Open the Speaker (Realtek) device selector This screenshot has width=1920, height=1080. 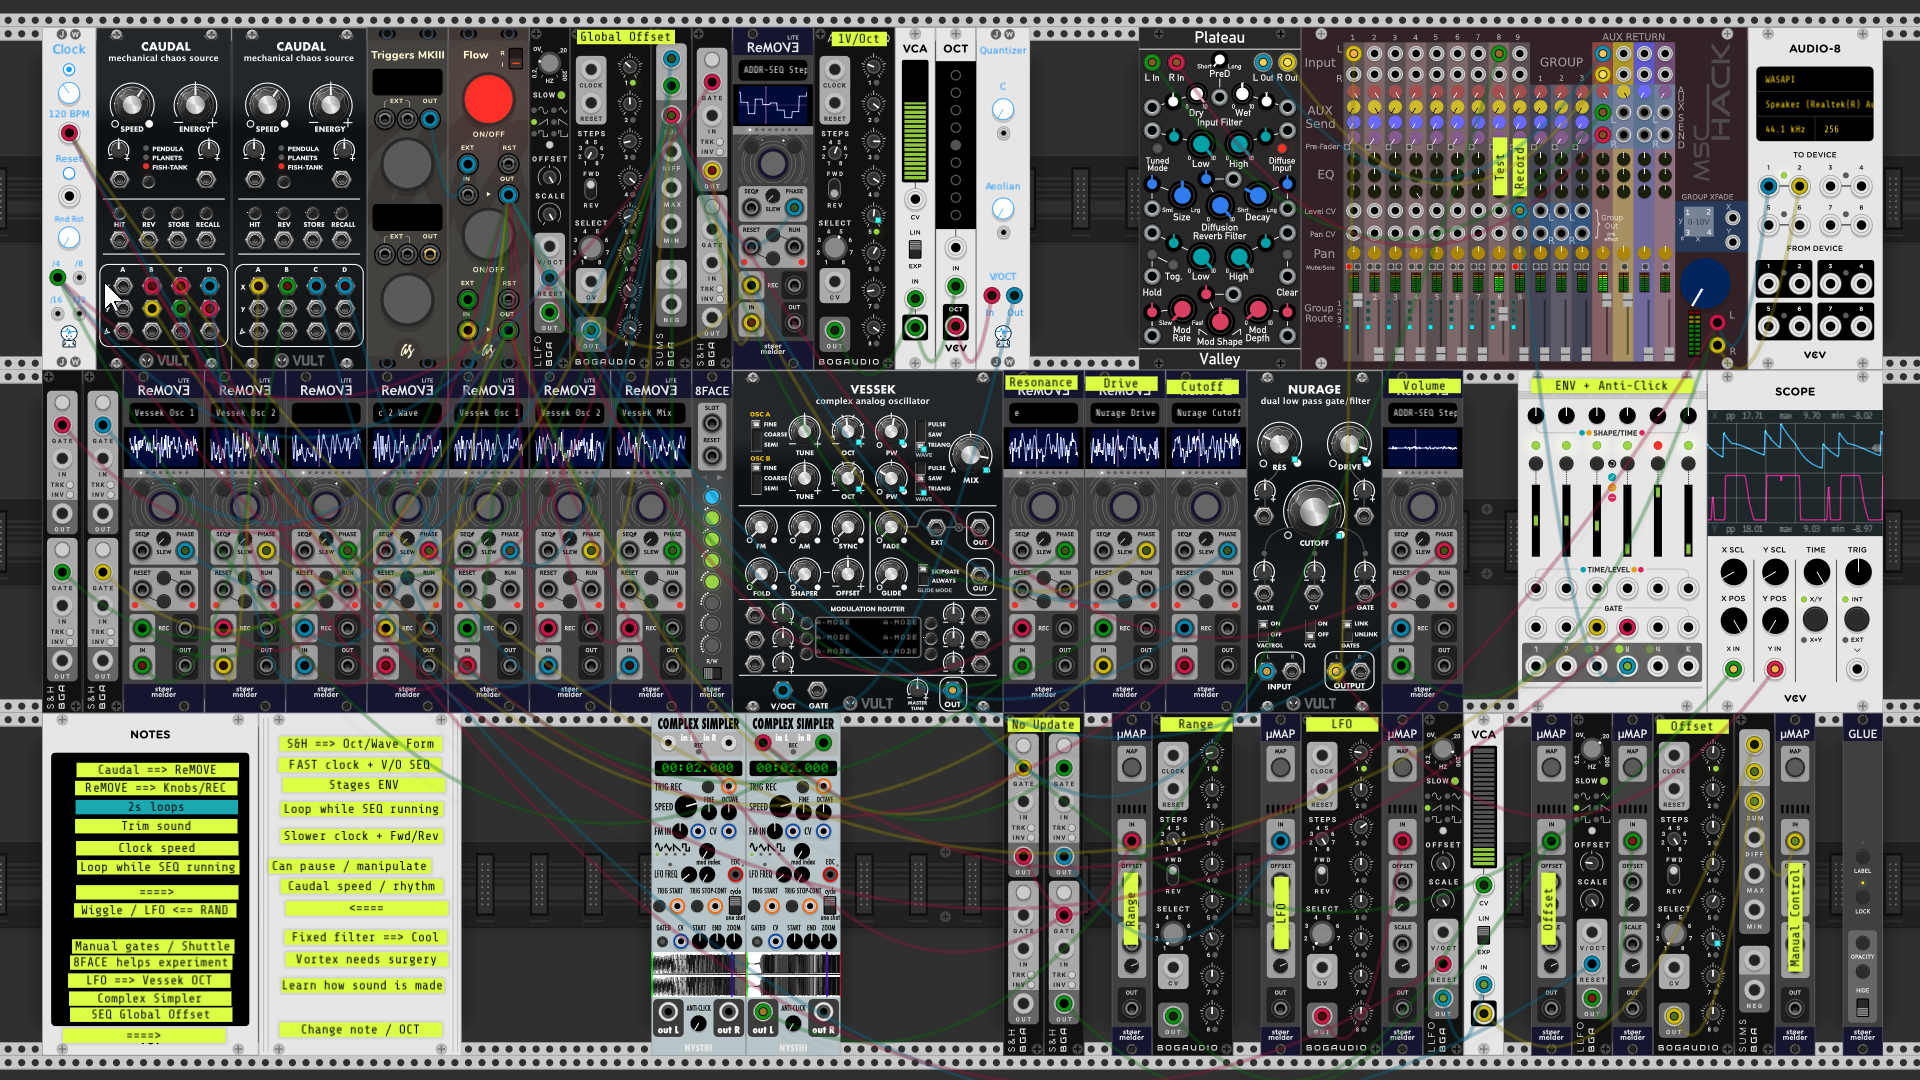tap(1814, 104)
